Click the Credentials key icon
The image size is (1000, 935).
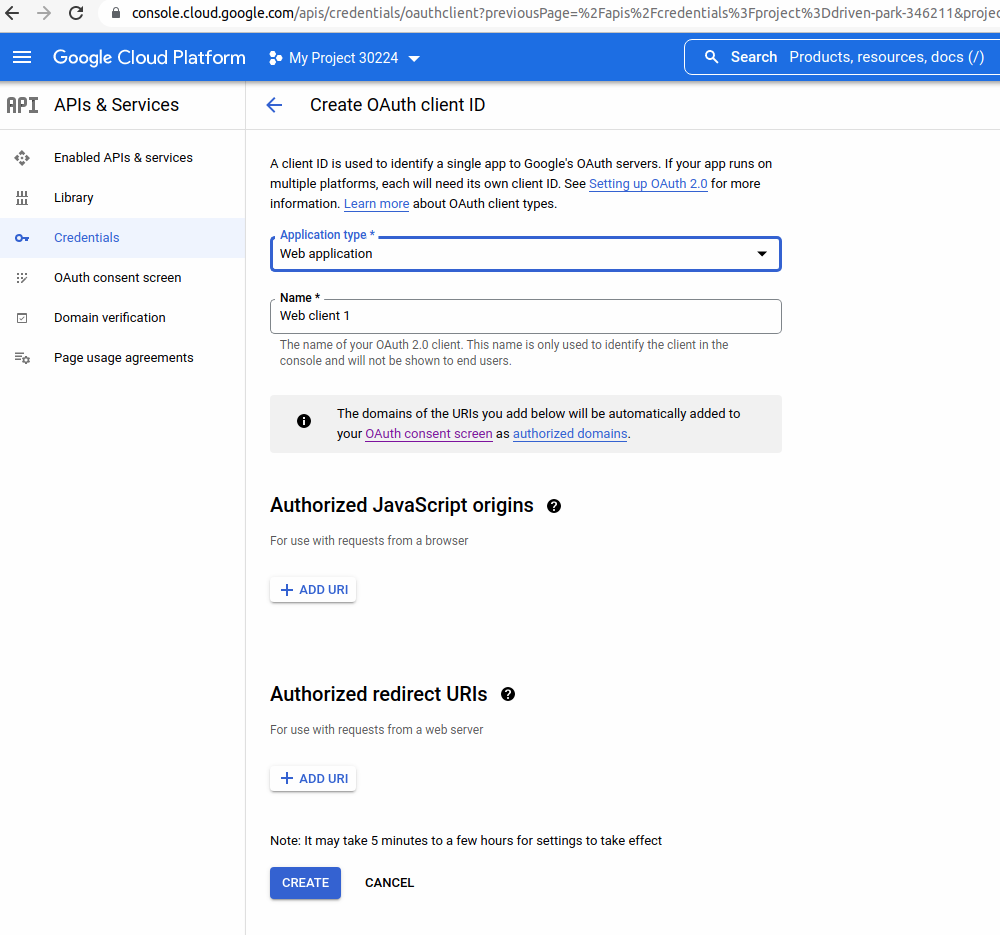tap(22, 238)
